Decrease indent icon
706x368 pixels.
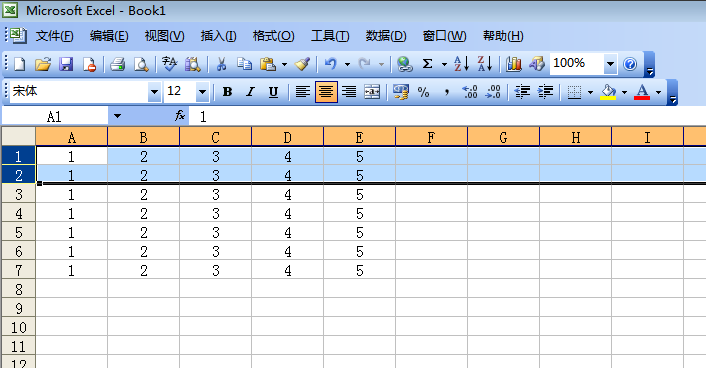pyautogui.click(x=522, y=92)
